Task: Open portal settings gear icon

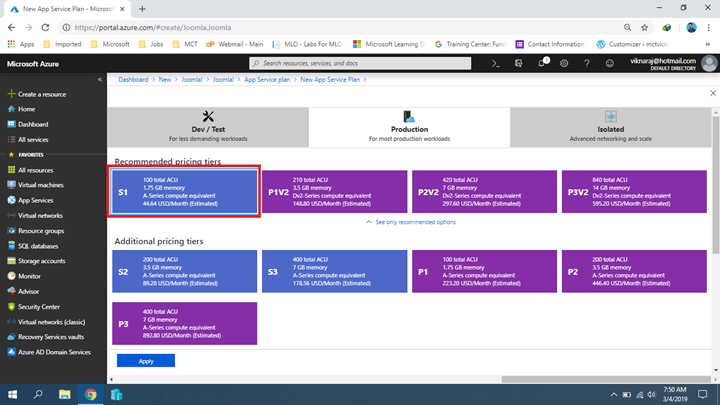Action: click(564, 64)
